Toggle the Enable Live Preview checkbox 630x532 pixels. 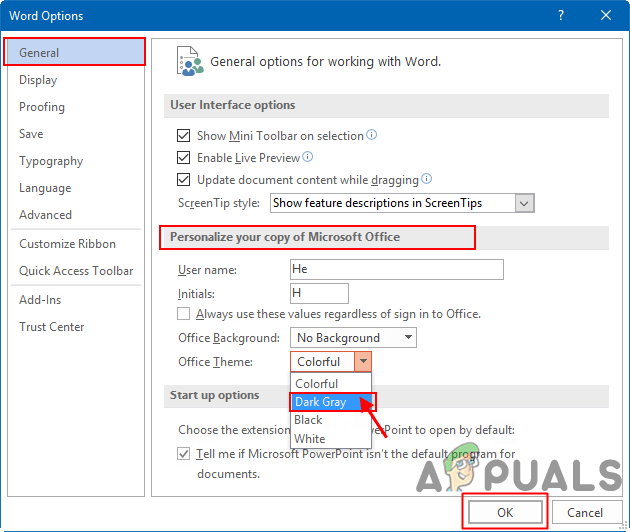tap(184, 157)
